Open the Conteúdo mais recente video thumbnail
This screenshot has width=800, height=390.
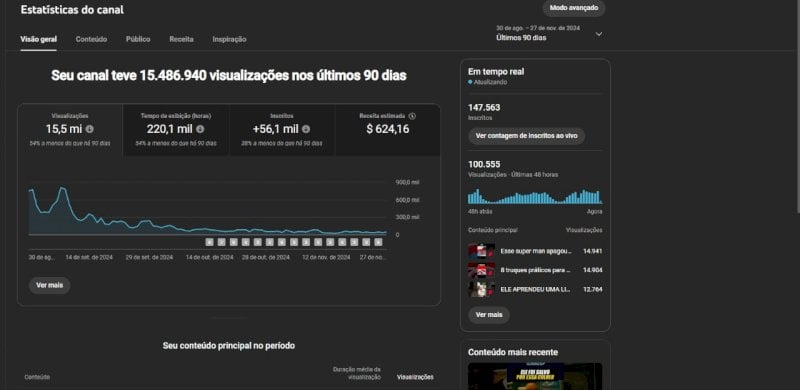click(535, 376)
